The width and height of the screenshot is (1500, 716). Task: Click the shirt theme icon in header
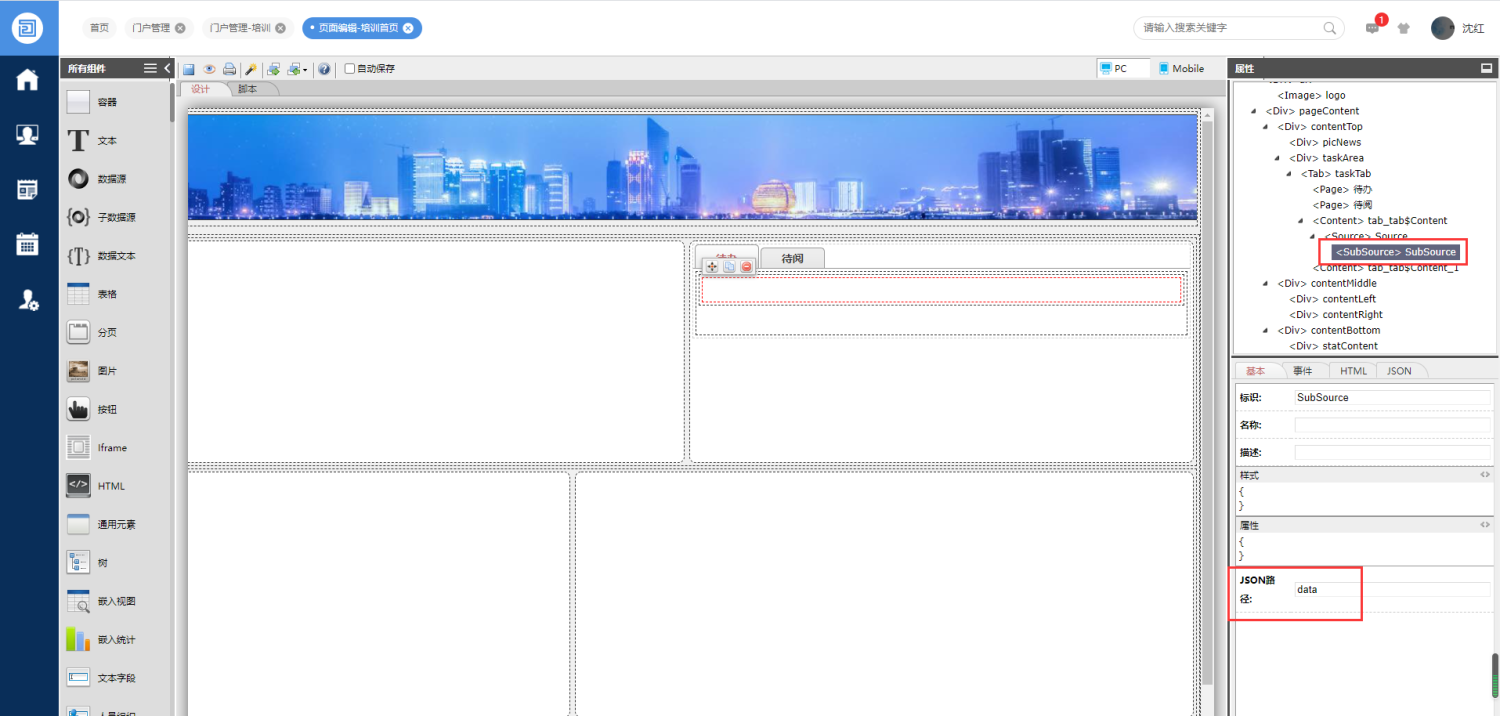tap(1404, 28)
